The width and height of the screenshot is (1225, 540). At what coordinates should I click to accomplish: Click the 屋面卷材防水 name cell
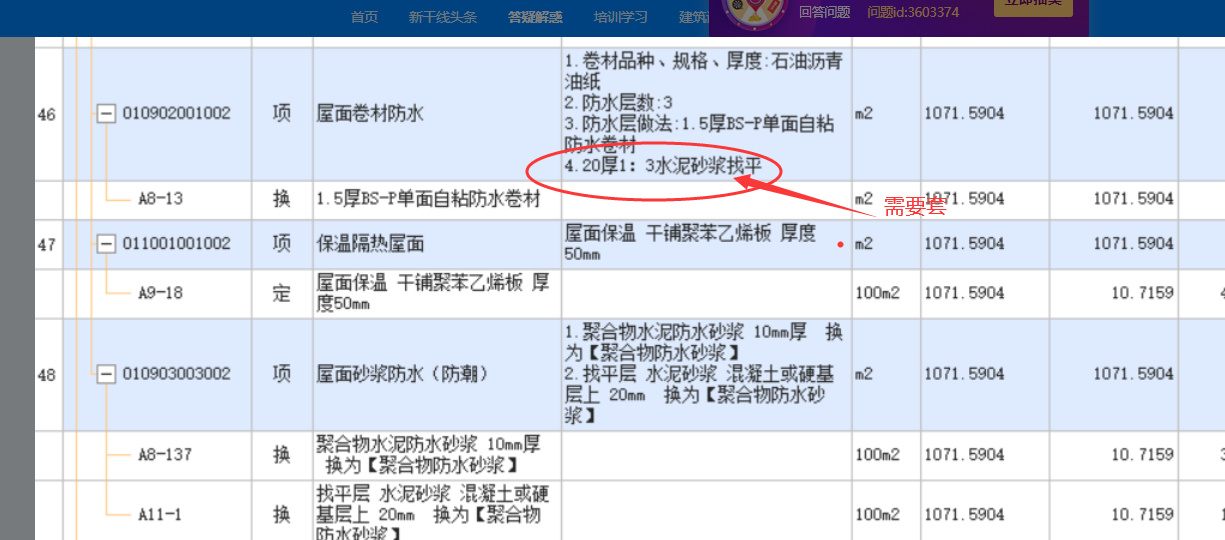[437, 113]
